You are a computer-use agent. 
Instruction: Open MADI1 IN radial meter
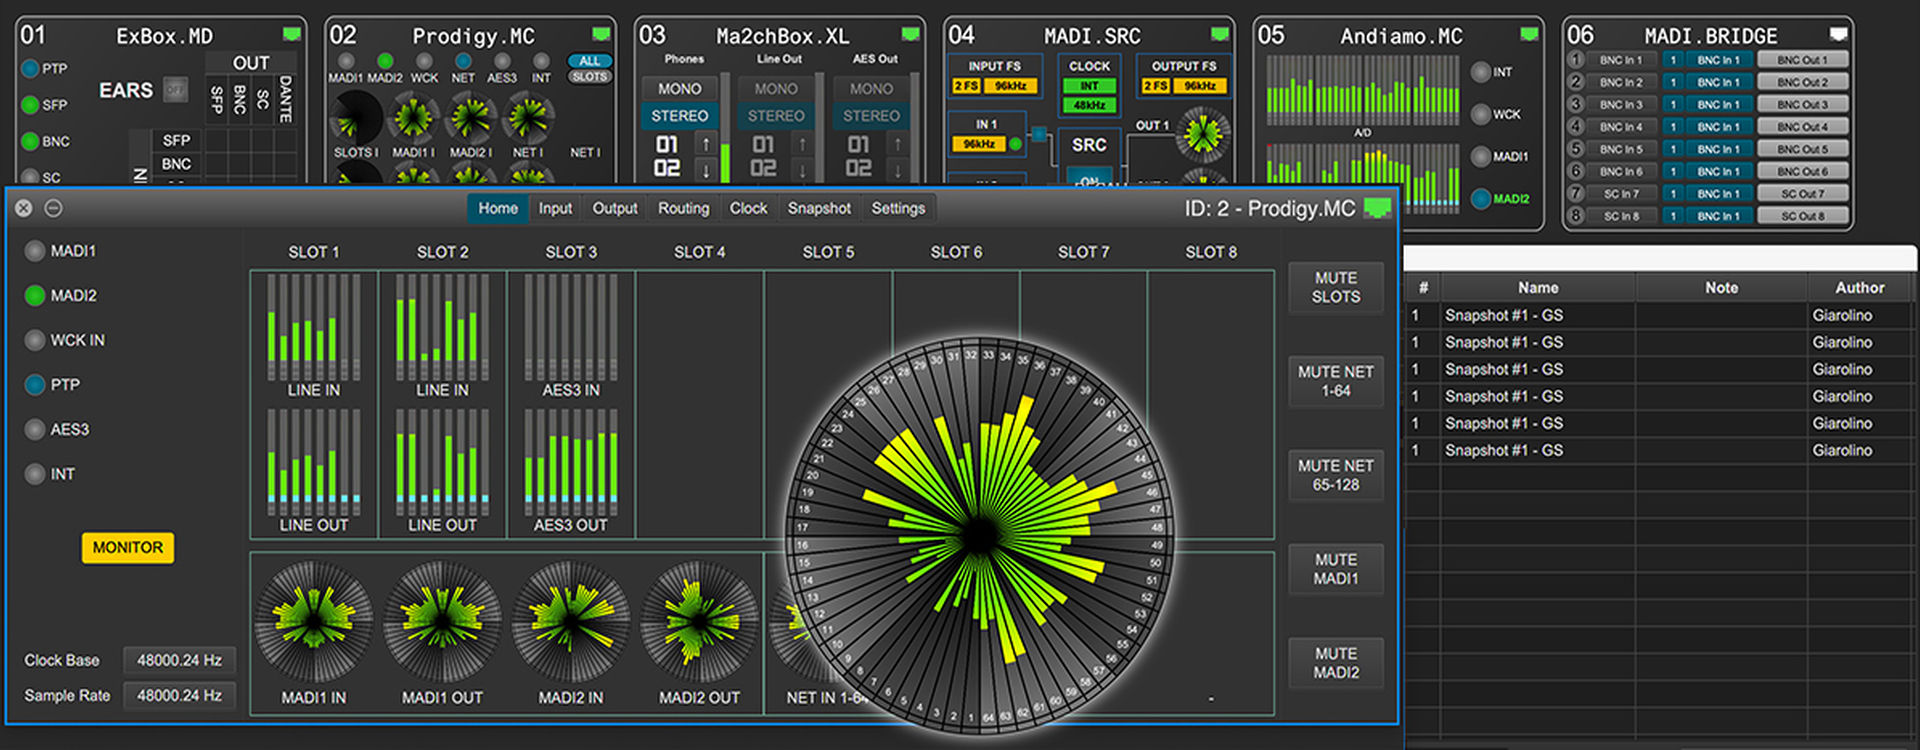pyautogui.click(x=314, y=621)
